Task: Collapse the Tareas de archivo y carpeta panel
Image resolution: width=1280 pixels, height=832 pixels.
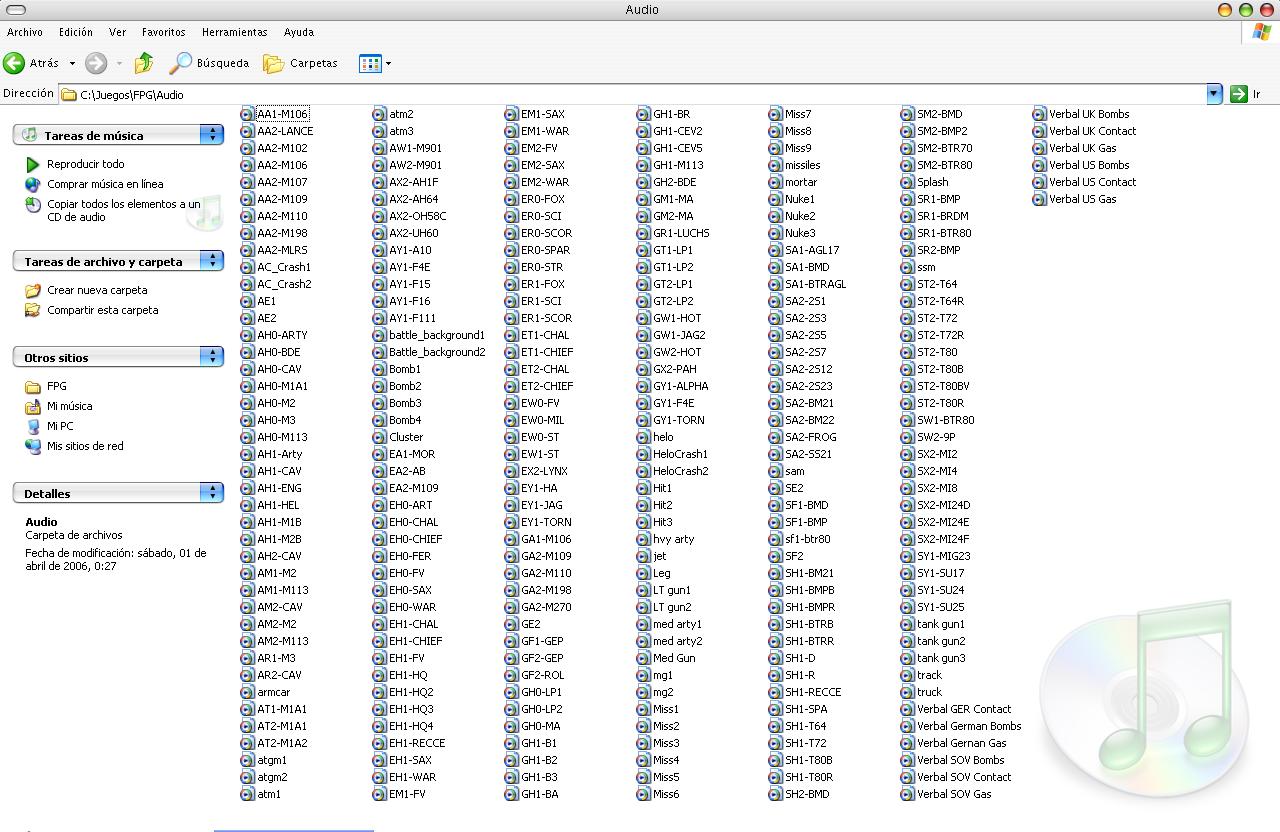Action: click(x=211, y=261)
